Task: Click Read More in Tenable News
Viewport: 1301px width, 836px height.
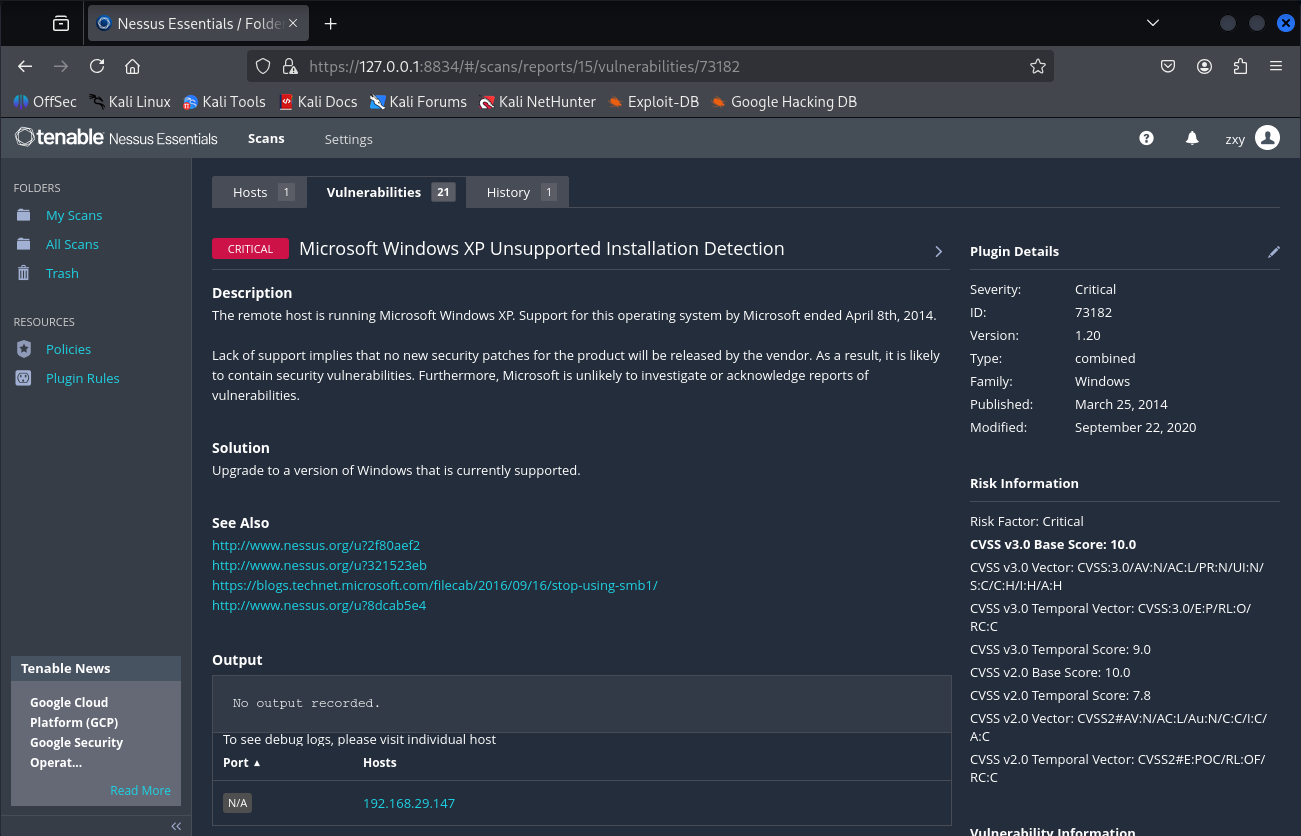Action: pyautogui.click(x=140, y=790)
